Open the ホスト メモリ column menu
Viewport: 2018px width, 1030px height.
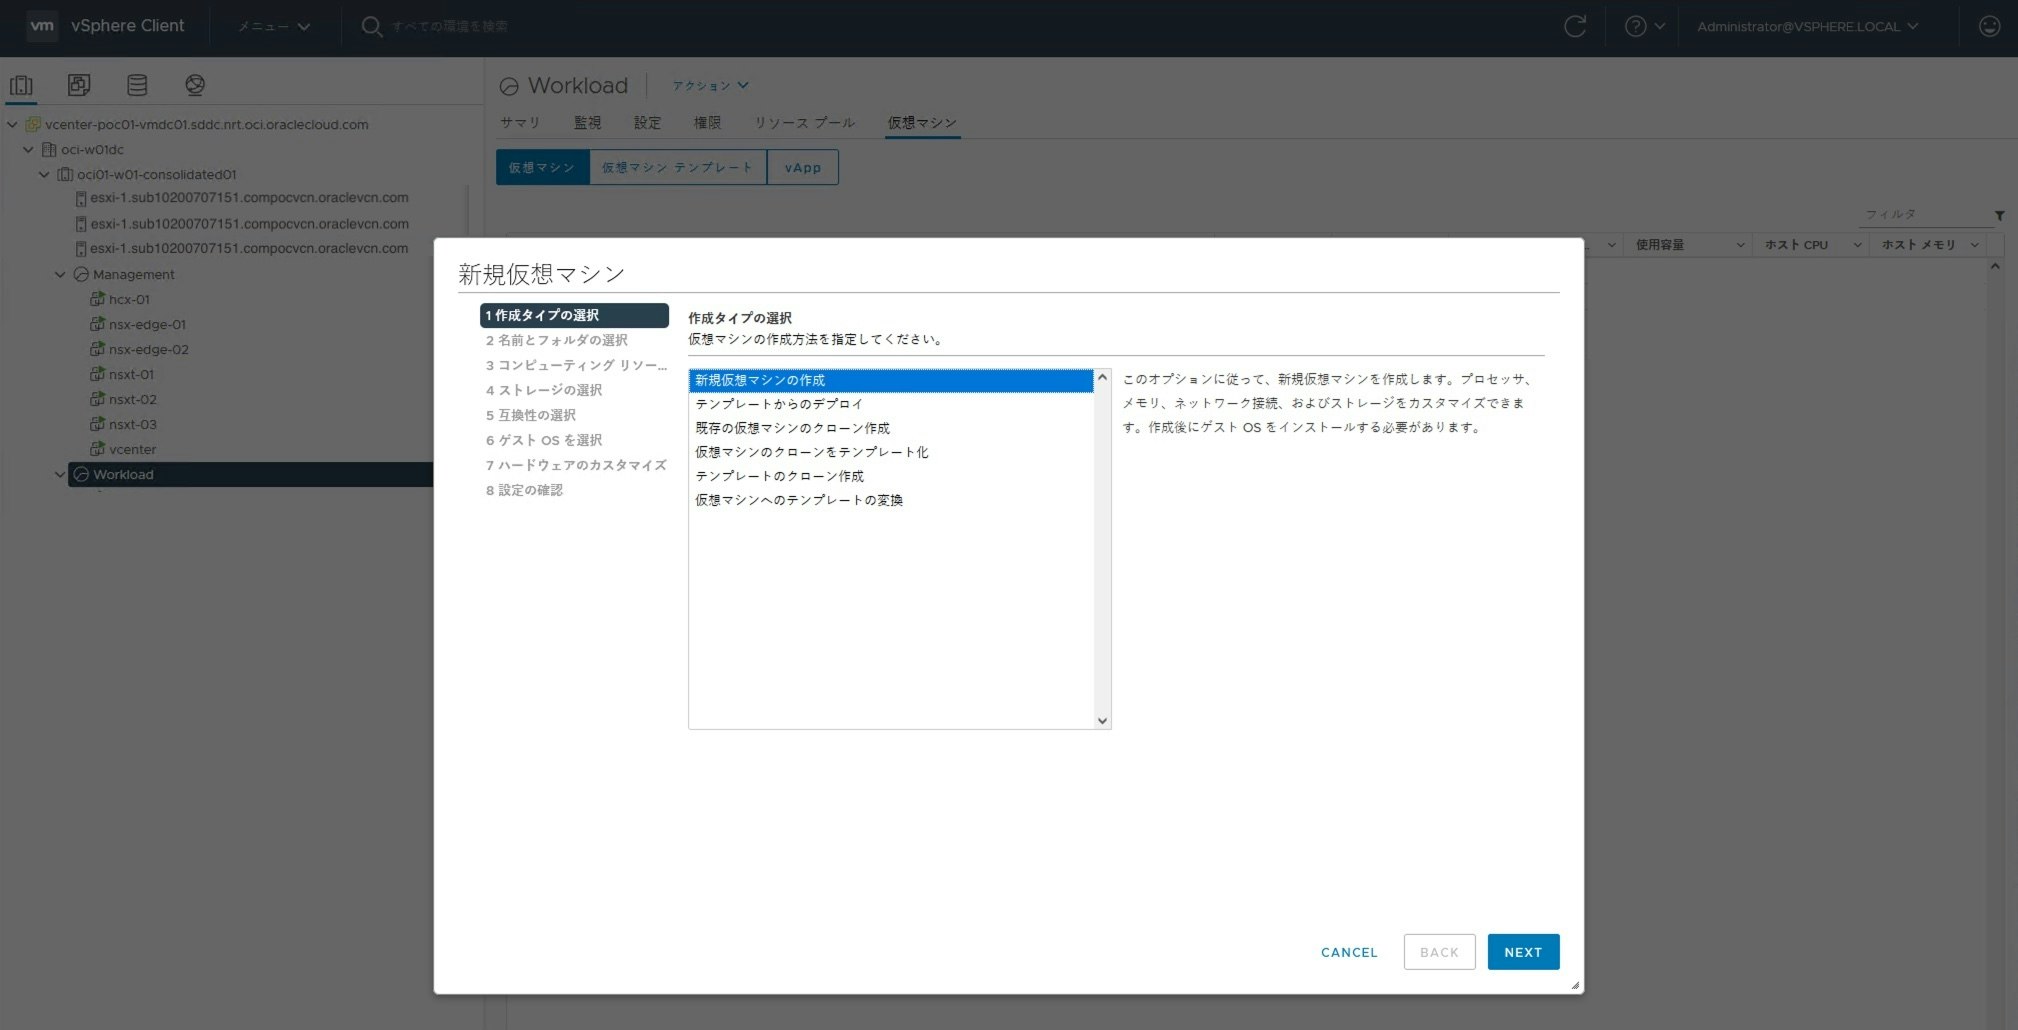pyautogui.click(x=1975, y=245)
